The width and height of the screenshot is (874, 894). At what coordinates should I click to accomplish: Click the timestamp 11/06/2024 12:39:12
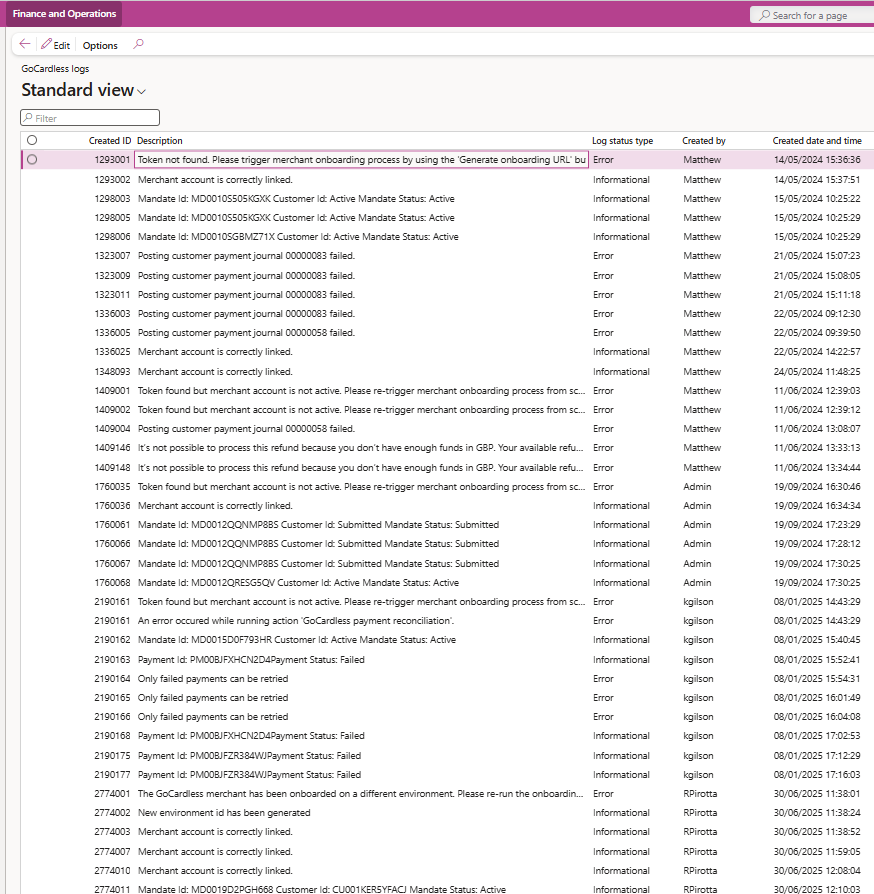817,410
